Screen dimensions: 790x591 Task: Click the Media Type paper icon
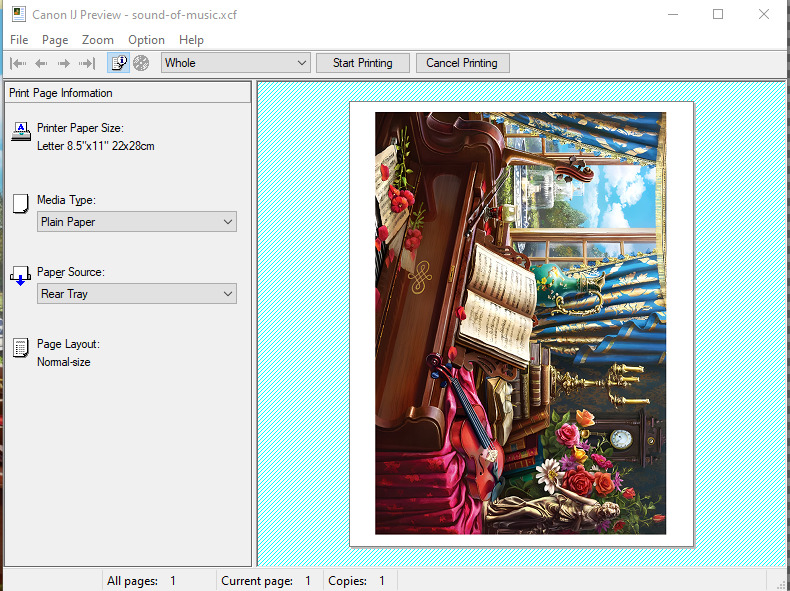20,205
